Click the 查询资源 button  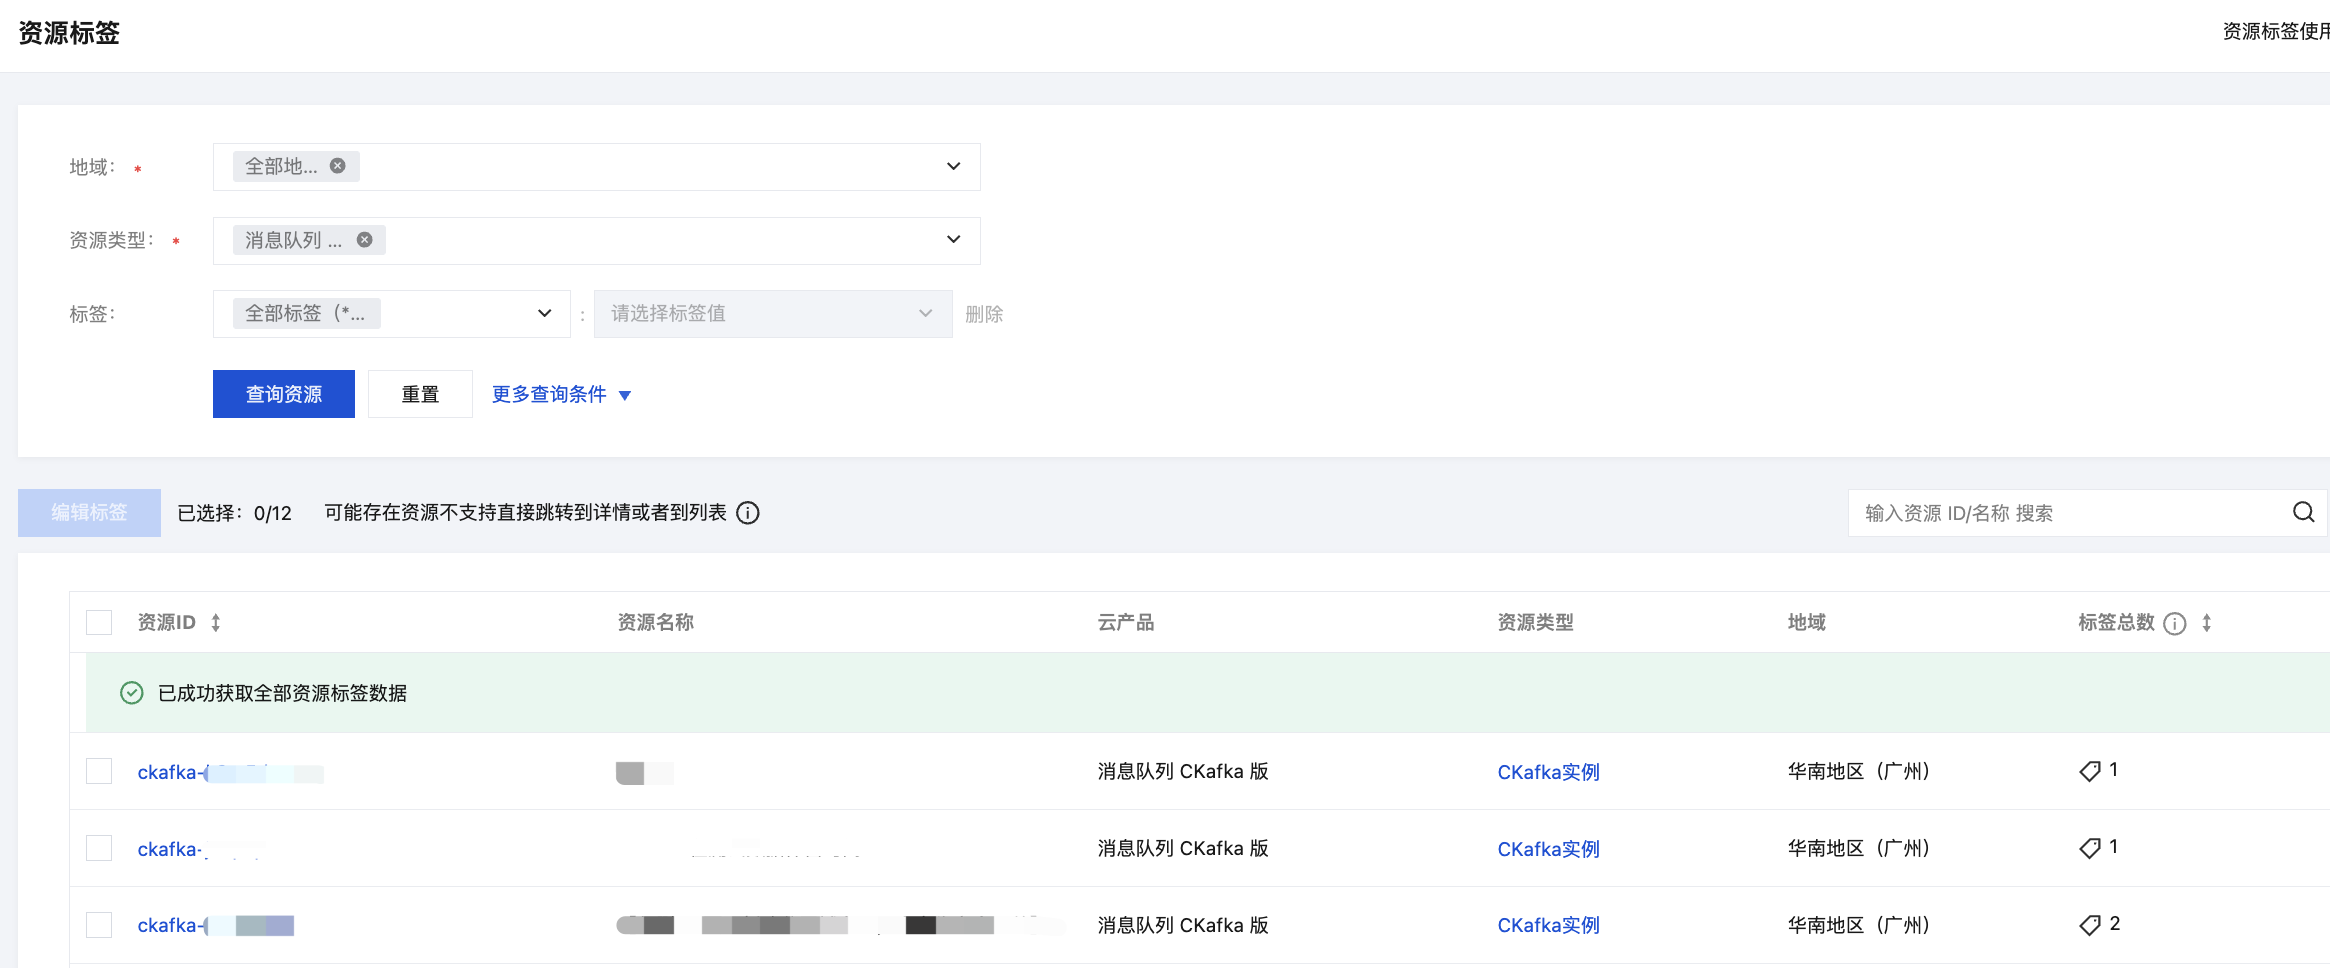[x=284, y=394]
